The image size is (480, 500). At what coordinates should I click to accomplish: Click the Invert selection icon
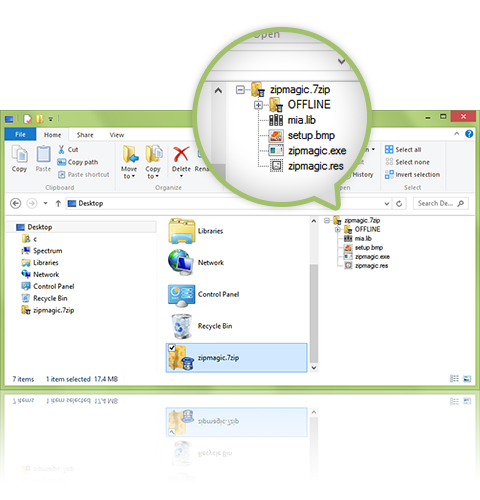click(389, 174)
